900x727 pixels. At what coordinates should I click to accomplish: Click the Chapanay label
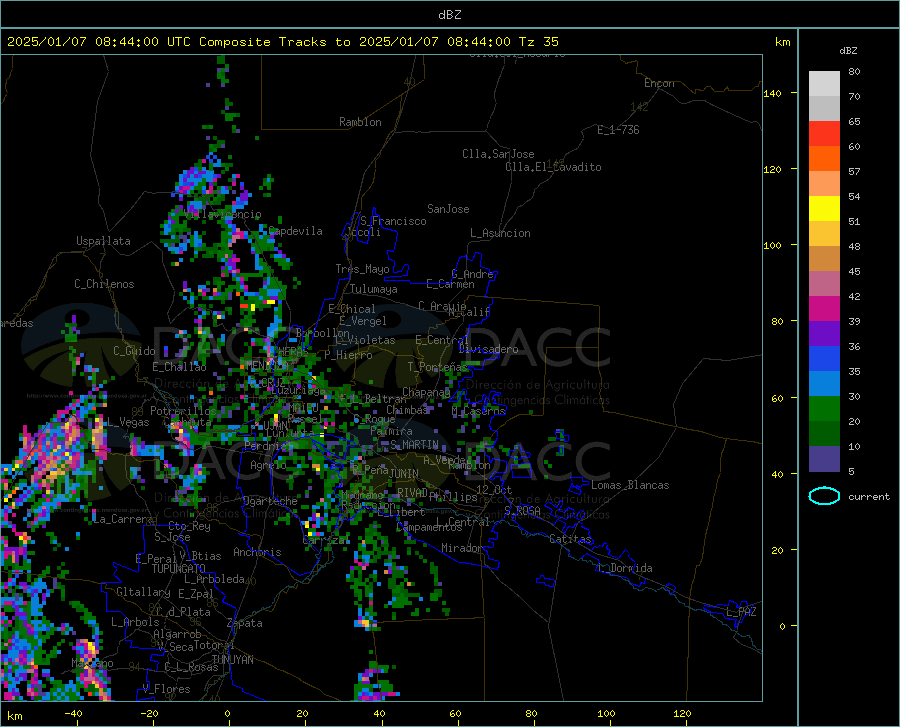pyautogui.click(x=426, y=392)
